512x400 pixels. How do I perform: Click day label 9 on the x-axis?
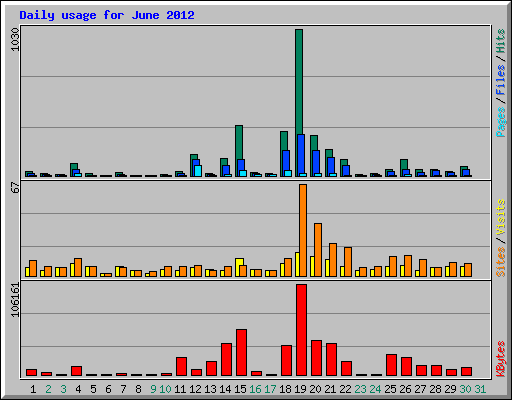point(153,389)
